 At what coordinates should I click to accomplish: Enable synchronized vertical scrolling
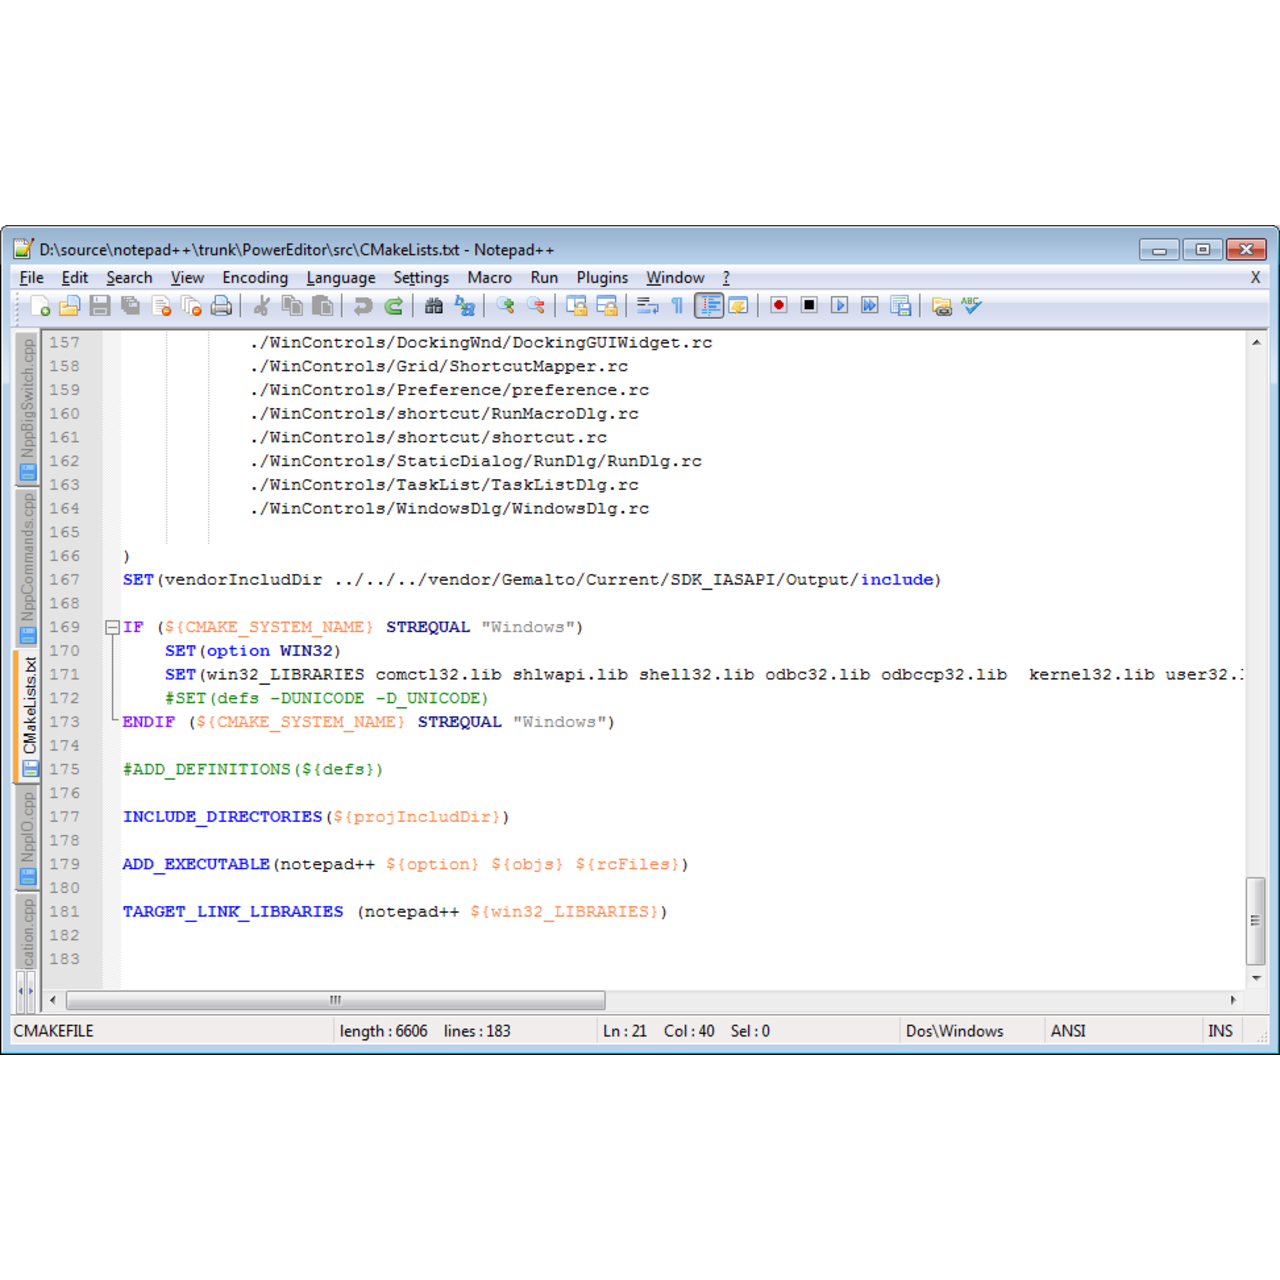point(578,306)
